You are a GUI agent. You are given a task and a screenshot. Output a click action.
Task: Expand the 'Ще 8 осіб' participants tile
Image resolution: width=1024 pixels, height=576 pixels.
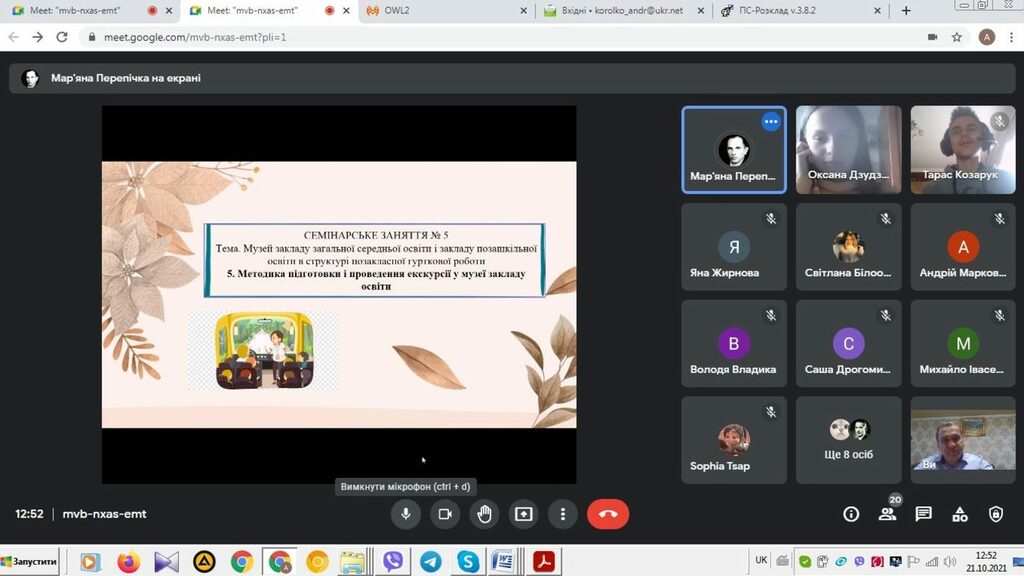pyautogui.click(x=849, y=440)
